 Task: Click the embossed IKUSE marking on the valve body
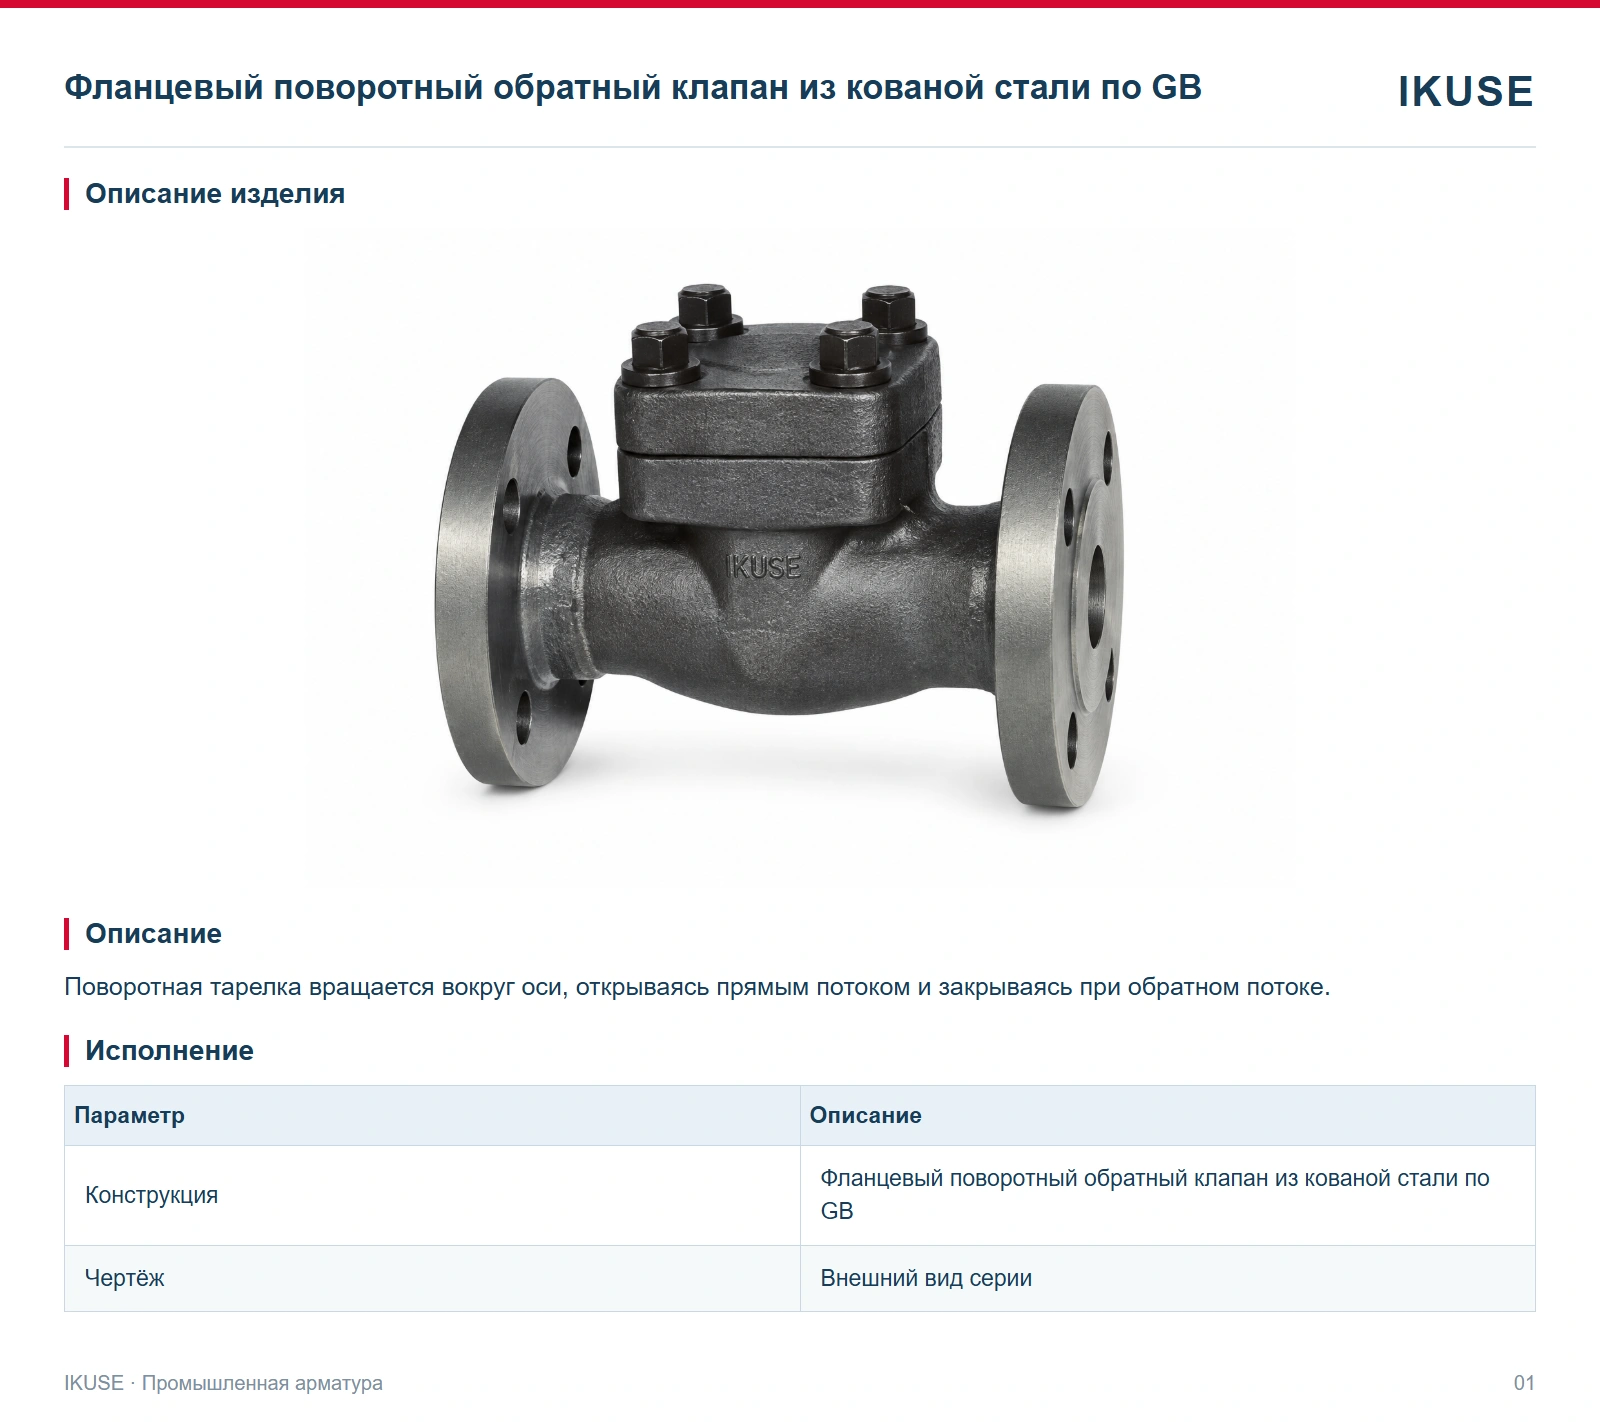tap(763, 567)
